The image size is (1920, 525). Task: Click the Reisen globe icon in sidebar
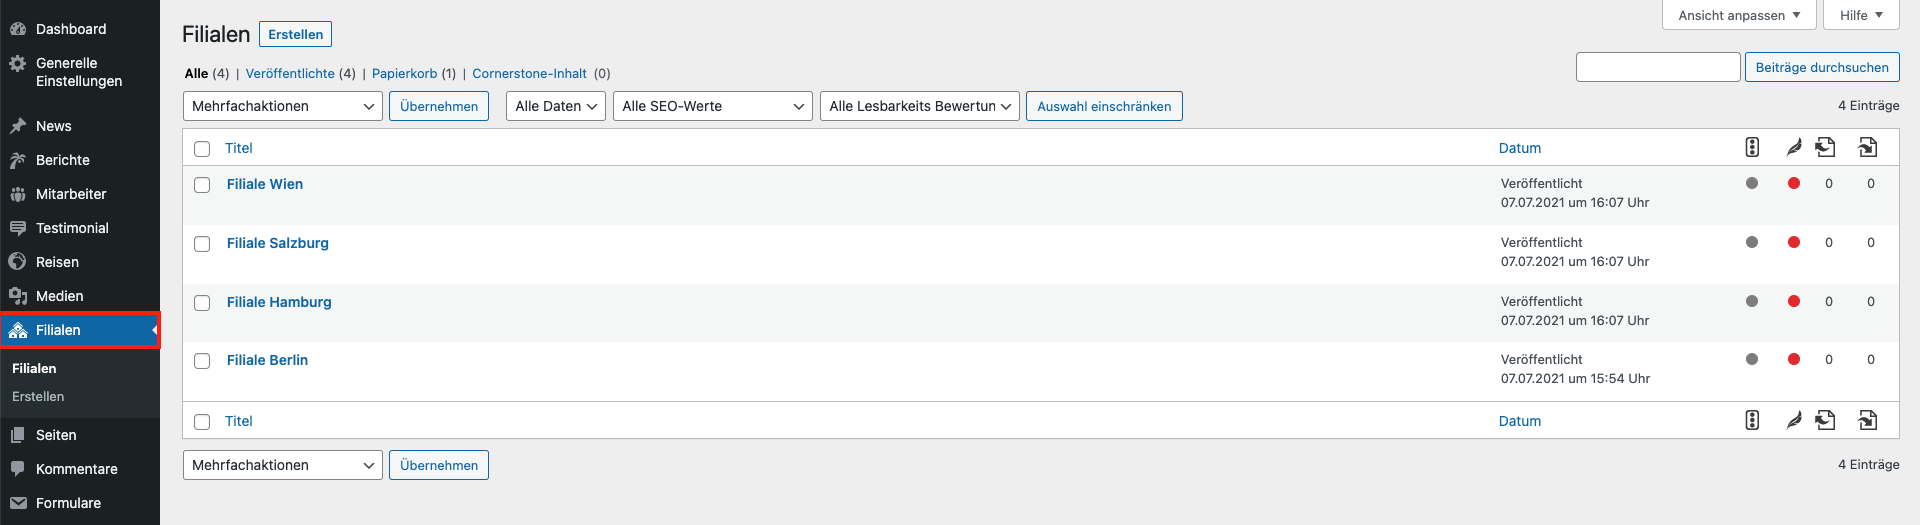pyautogui.click(x=18, y=262)
